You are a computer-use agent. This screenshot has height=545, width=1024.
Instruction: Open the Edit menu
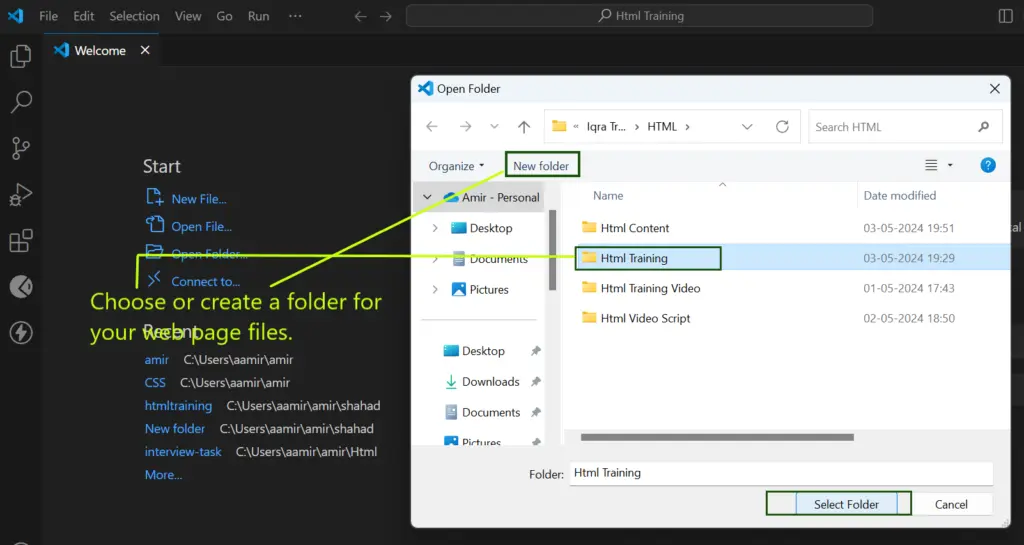tap(83, 16)
